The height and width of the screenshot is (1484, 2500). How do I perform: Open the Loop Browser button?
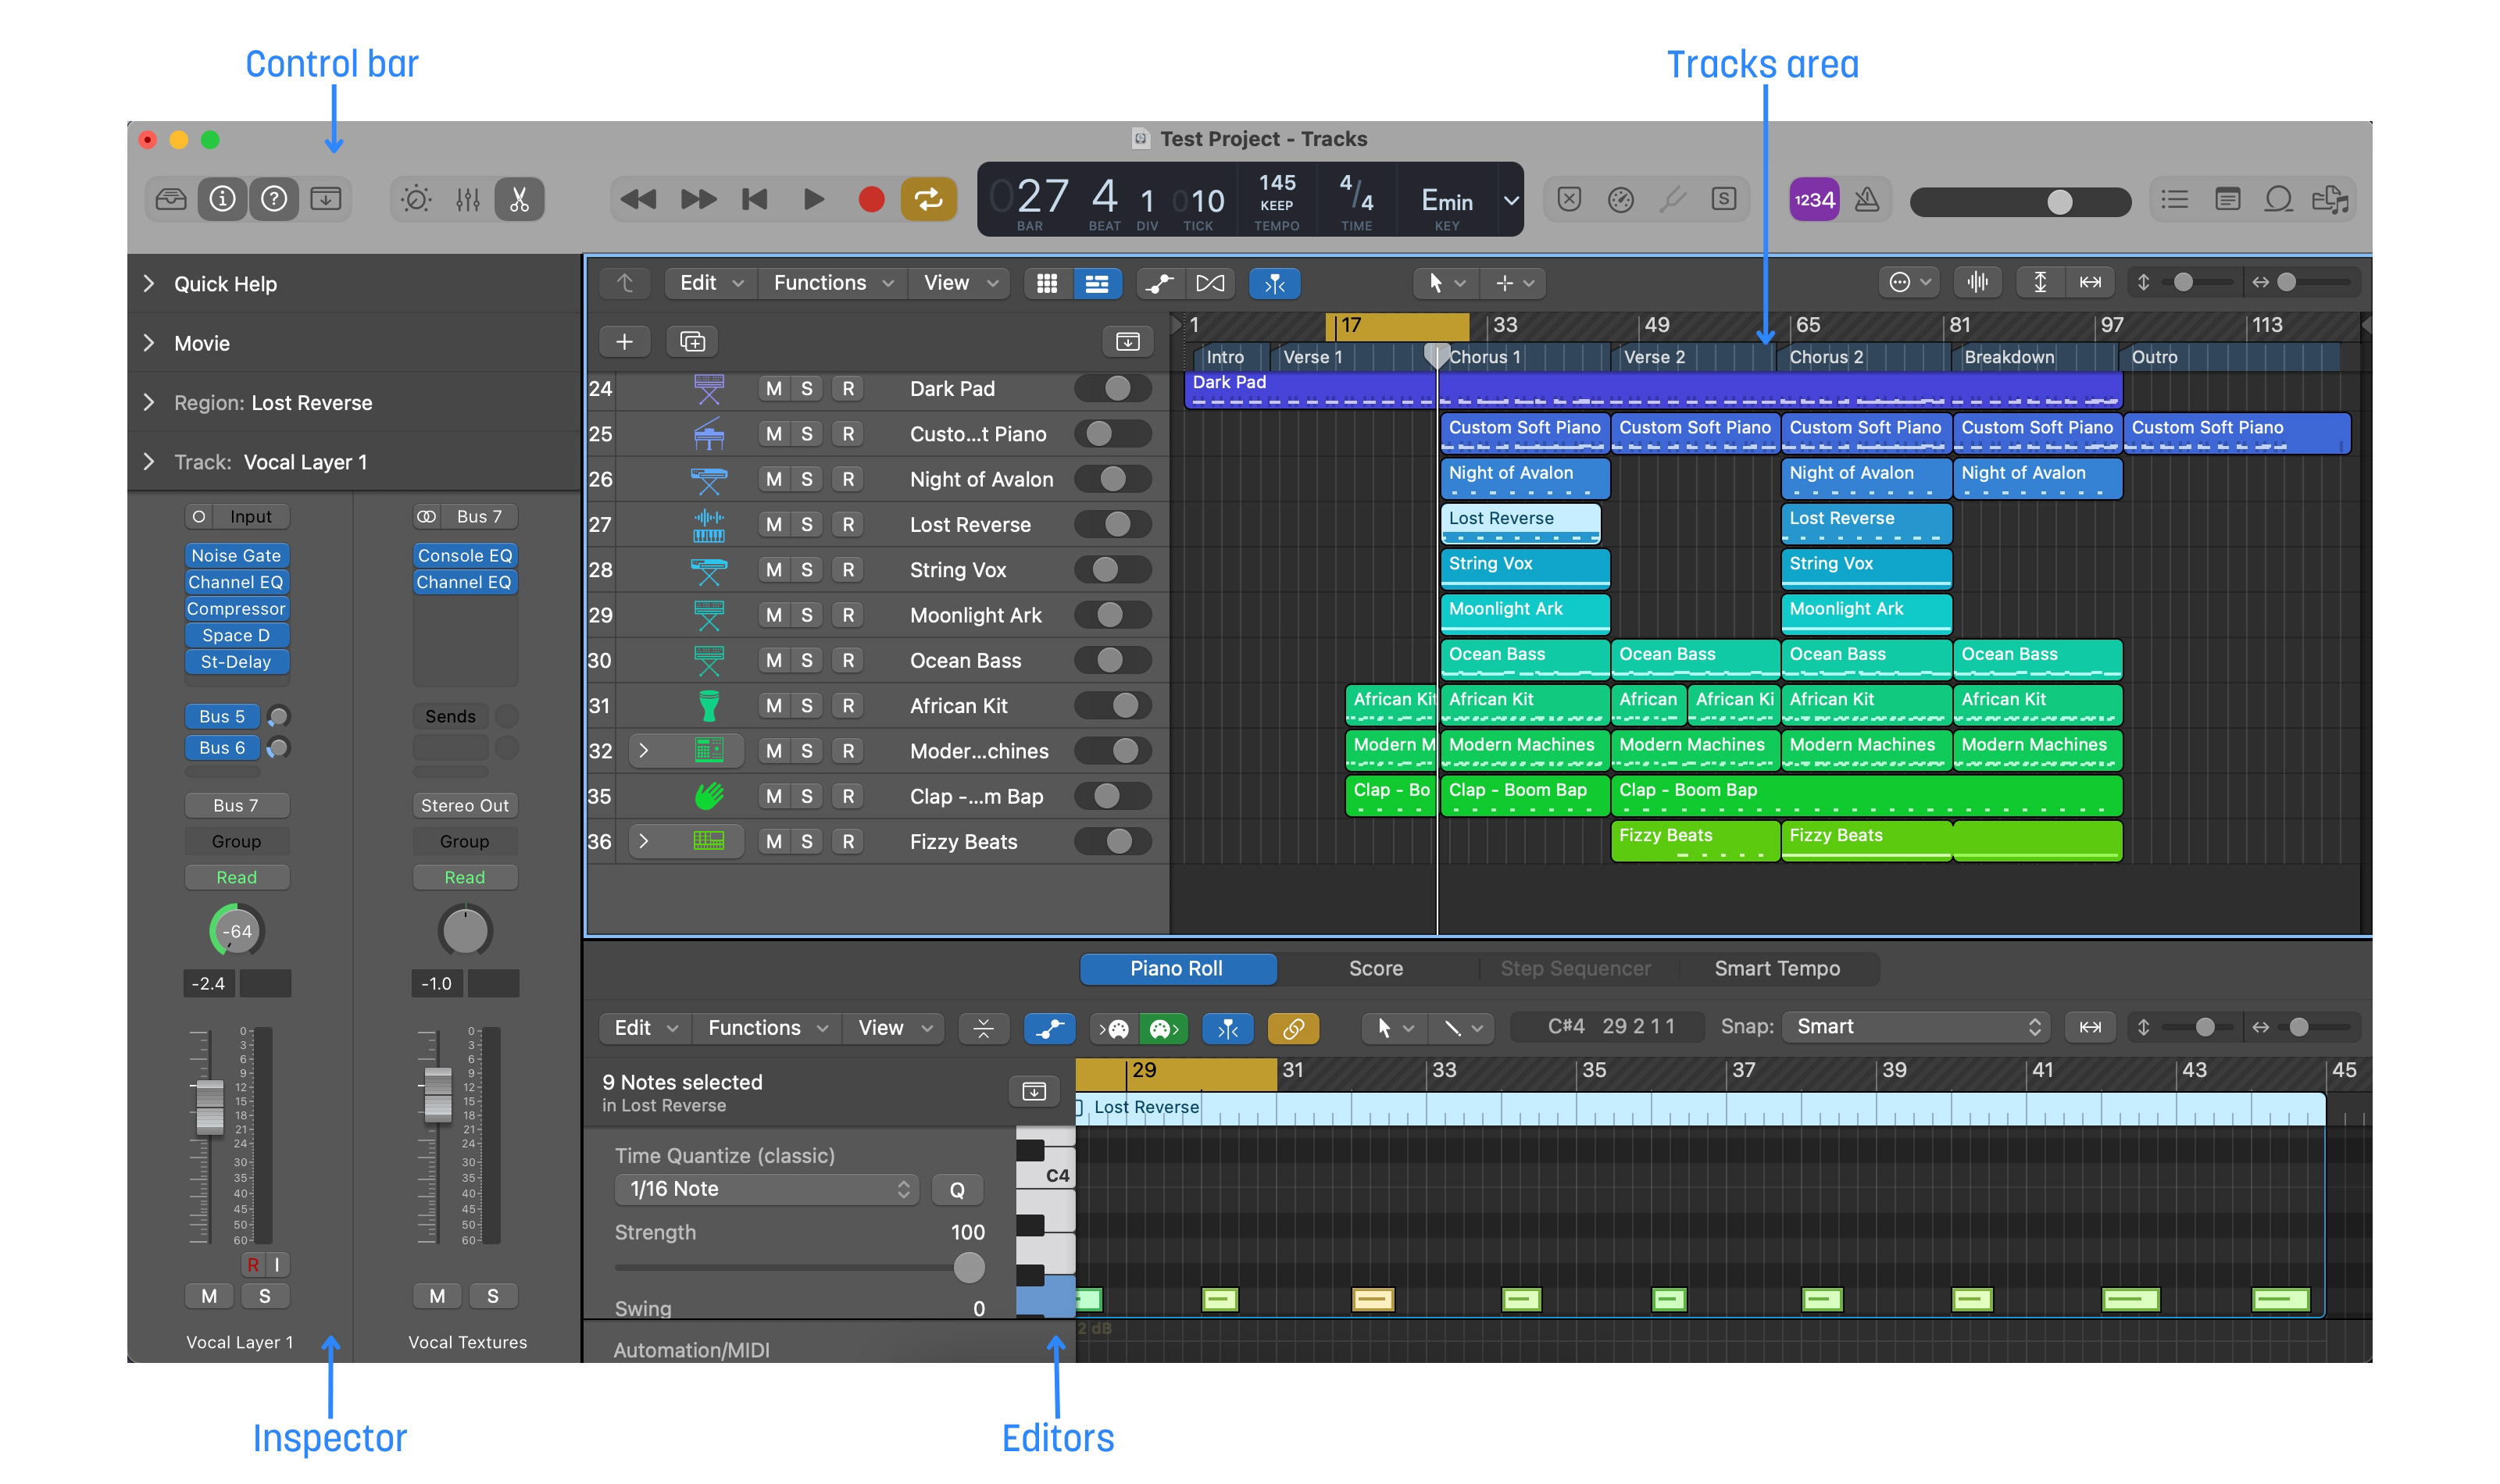(2278, 199)
